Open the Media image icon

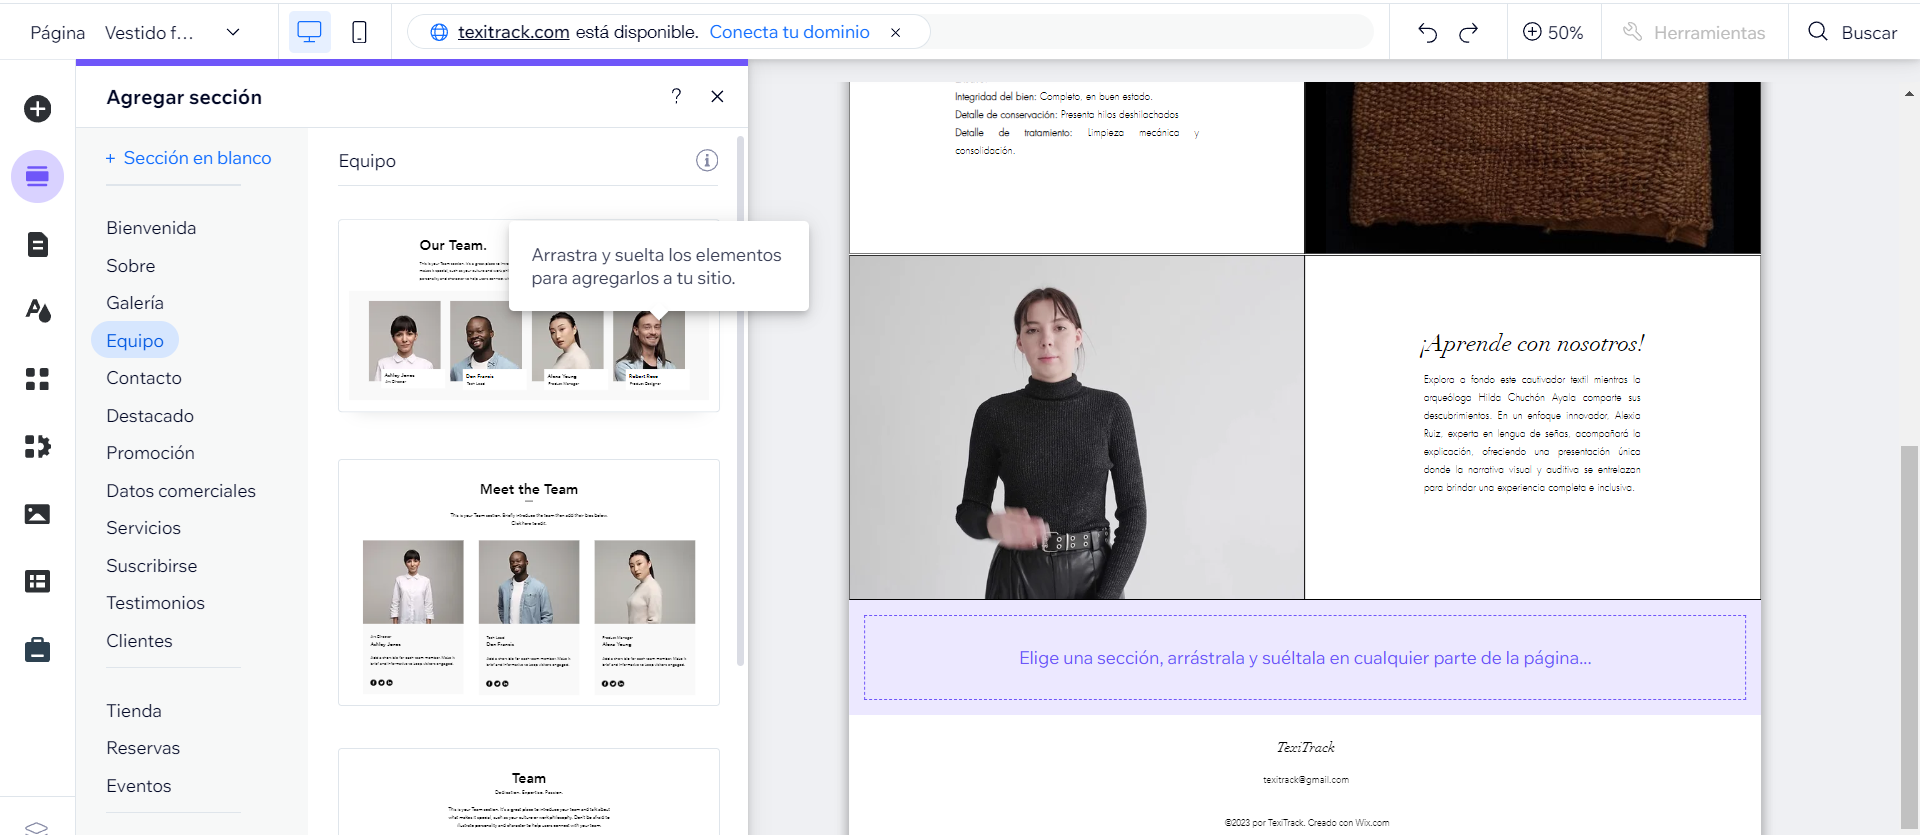[x=37, y=514]
